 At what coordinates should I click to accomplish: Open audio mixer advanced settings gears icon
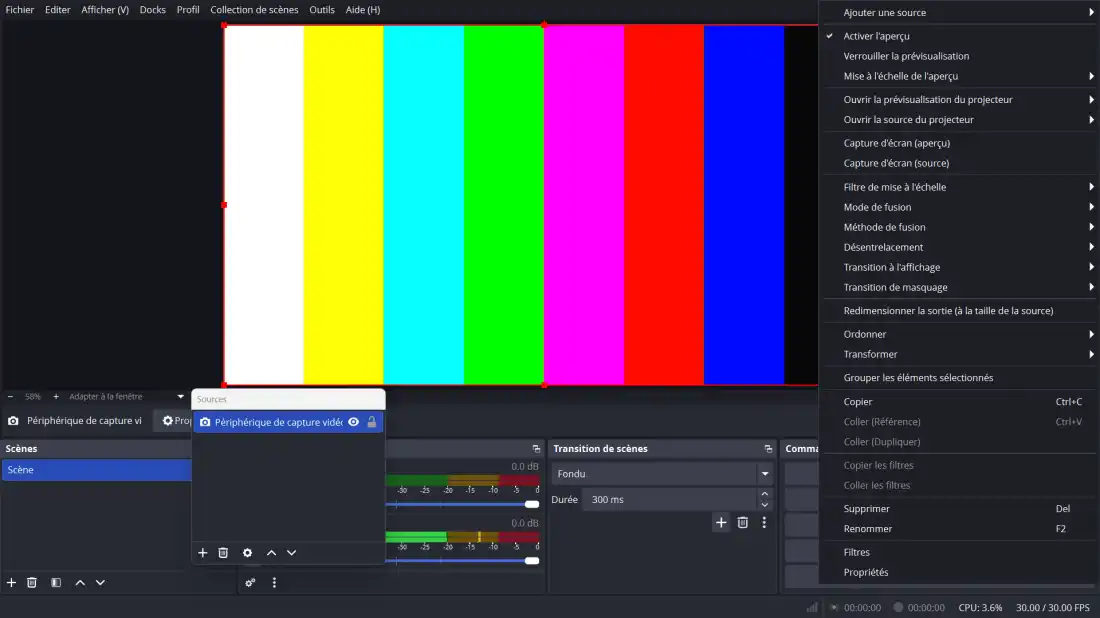(250, 583)
